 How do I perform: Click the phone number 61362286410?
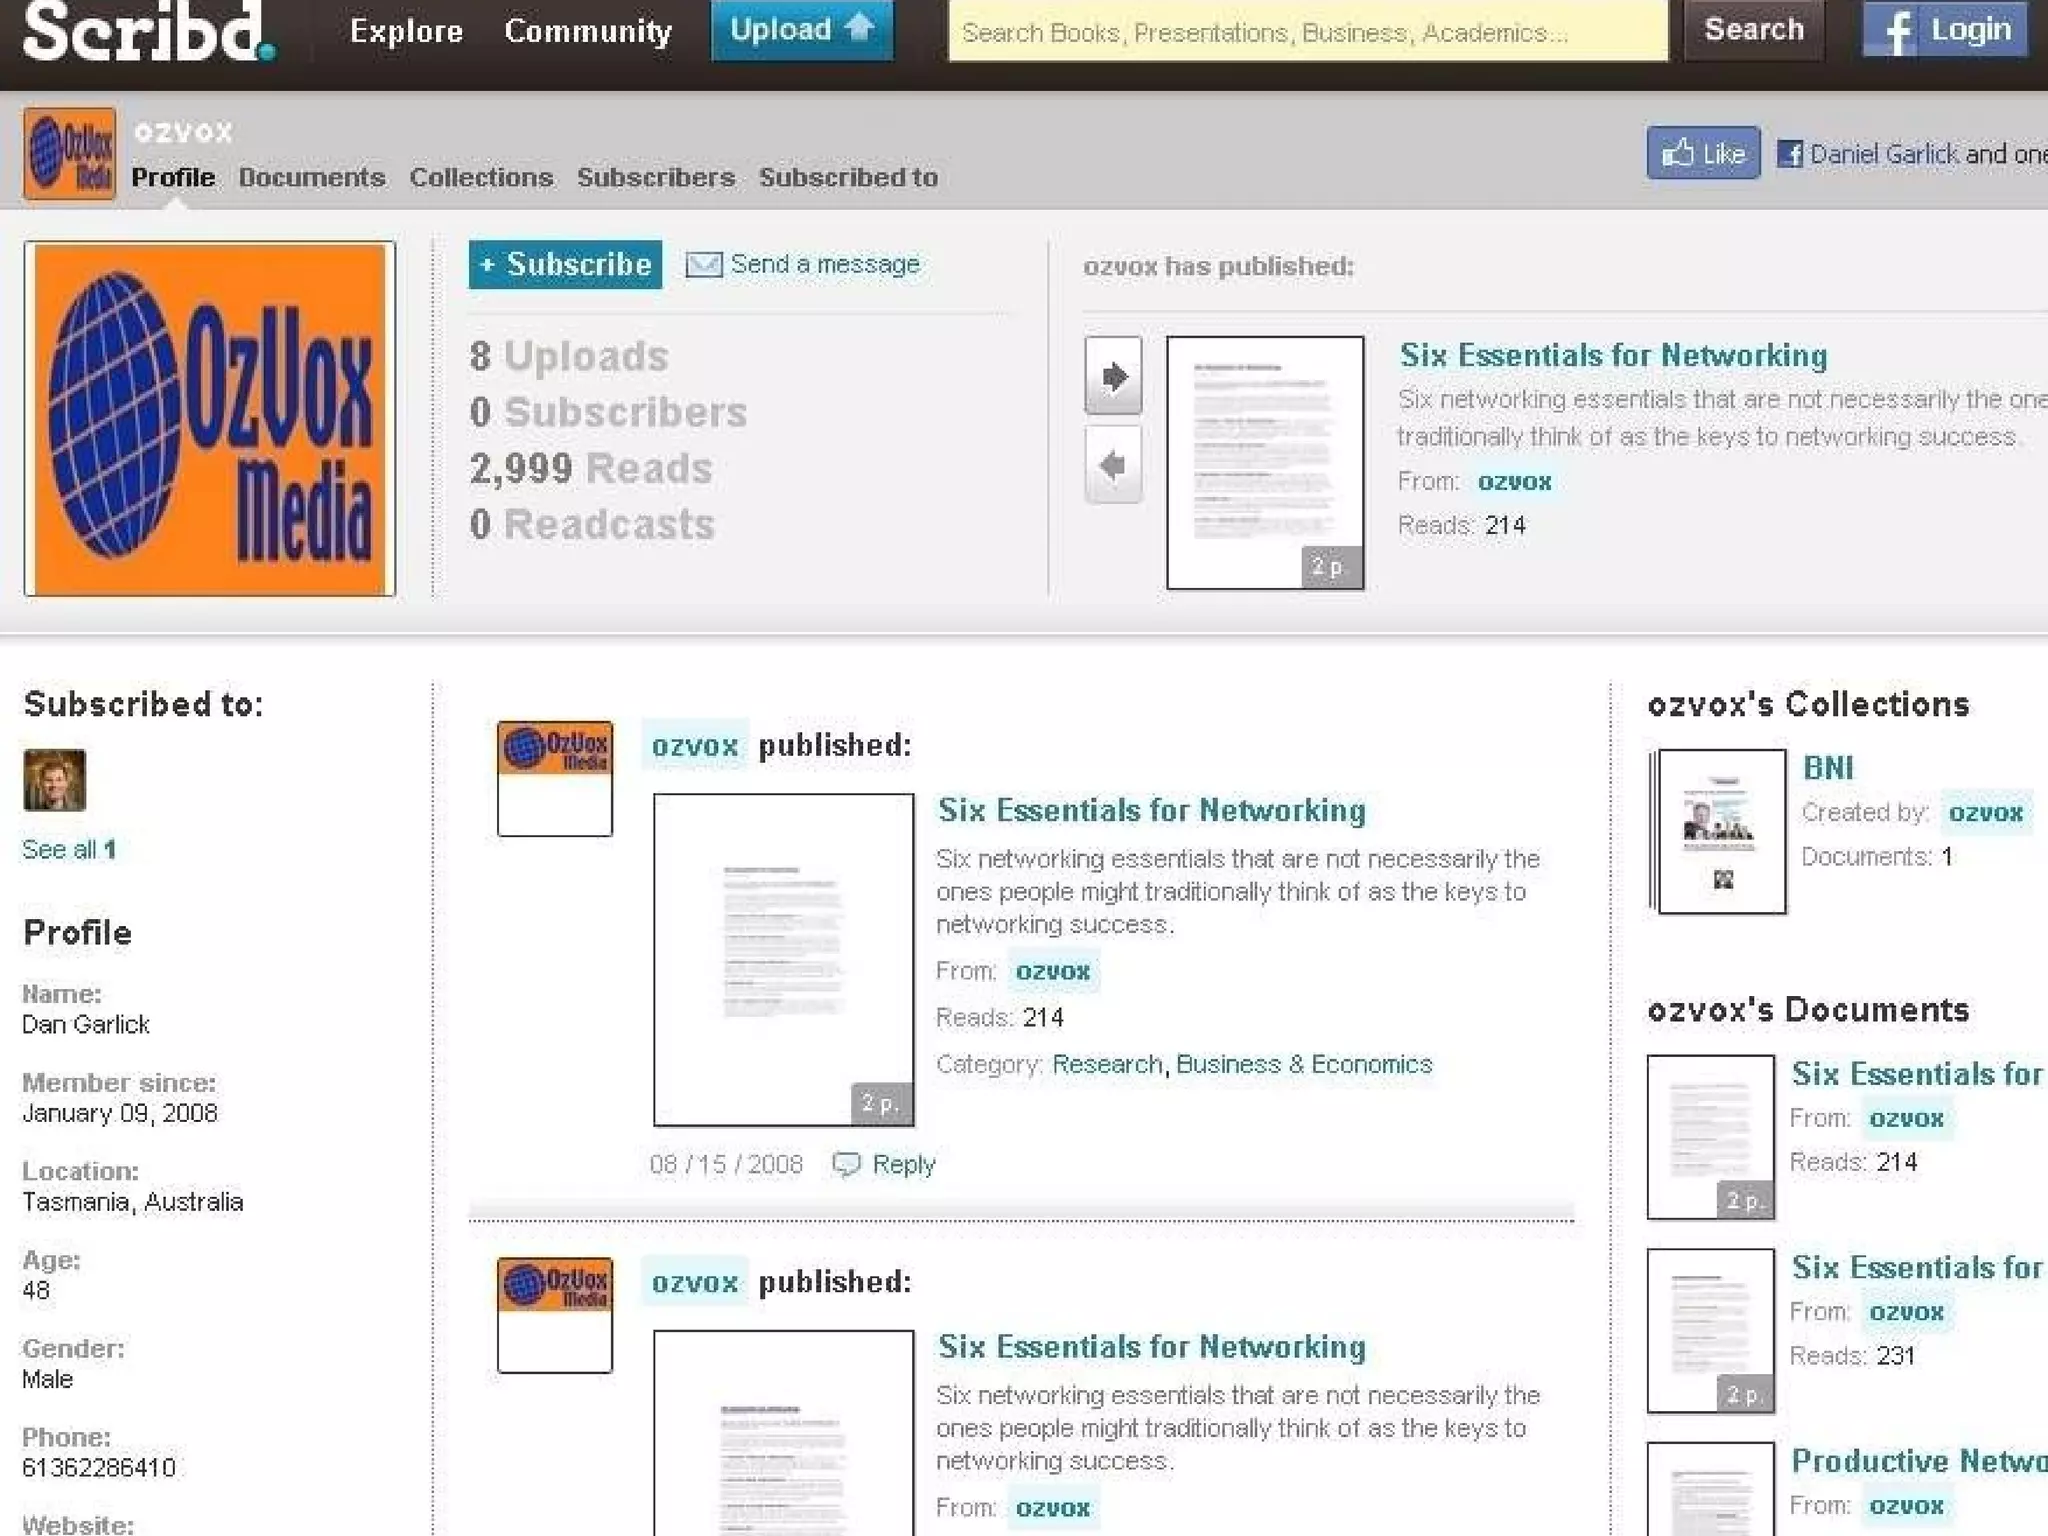pos(99,1468)
